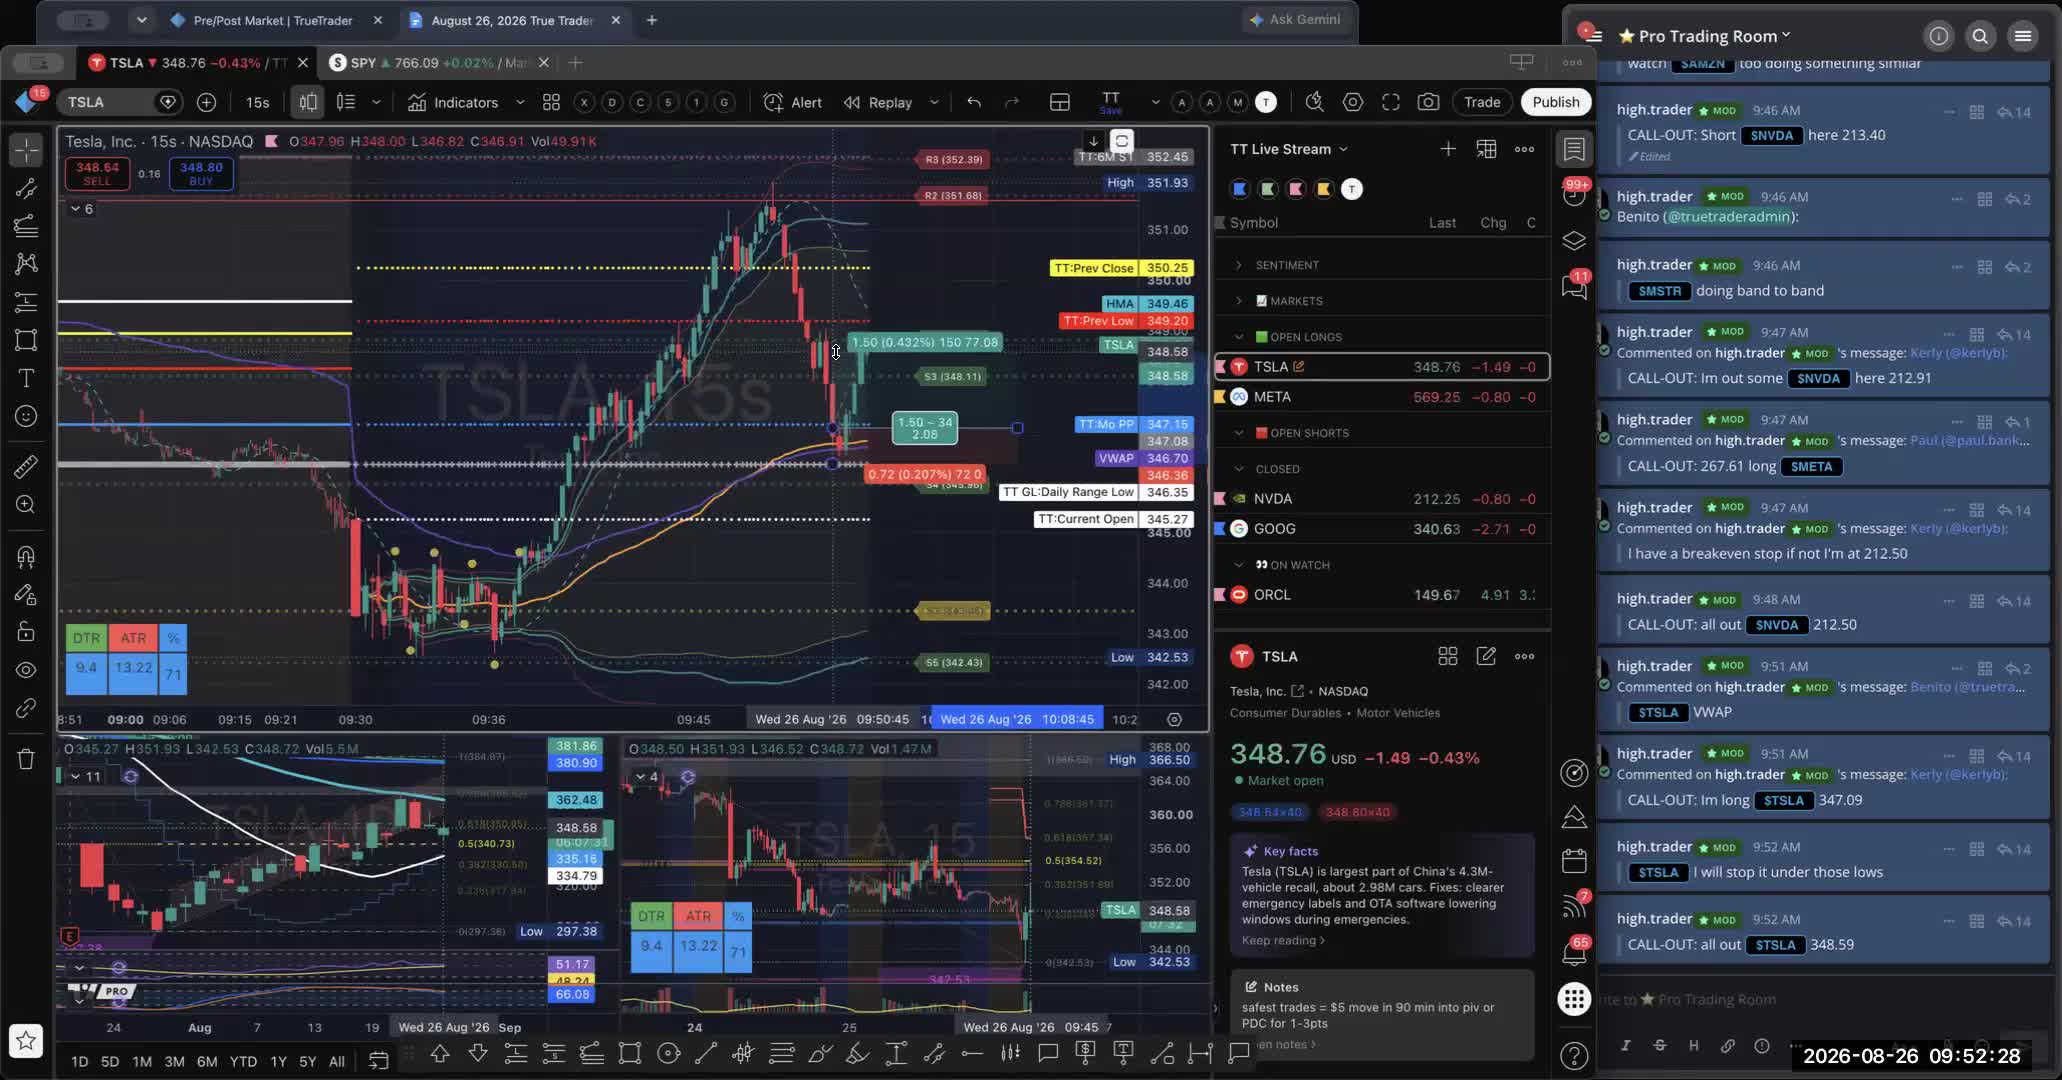The width and height of the screenshot is (2062, 1080).
Task: Click the candles chart style button
Action: click(308, 102)
